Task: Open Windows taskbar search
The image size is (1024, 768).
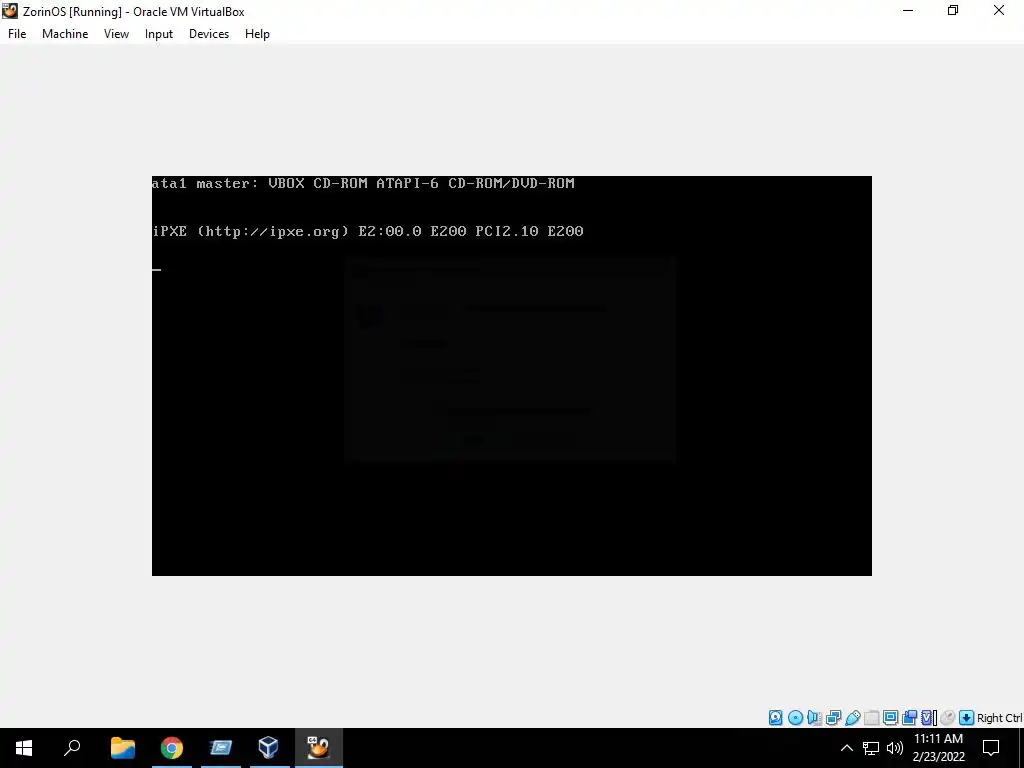Action: pos(72,748)
